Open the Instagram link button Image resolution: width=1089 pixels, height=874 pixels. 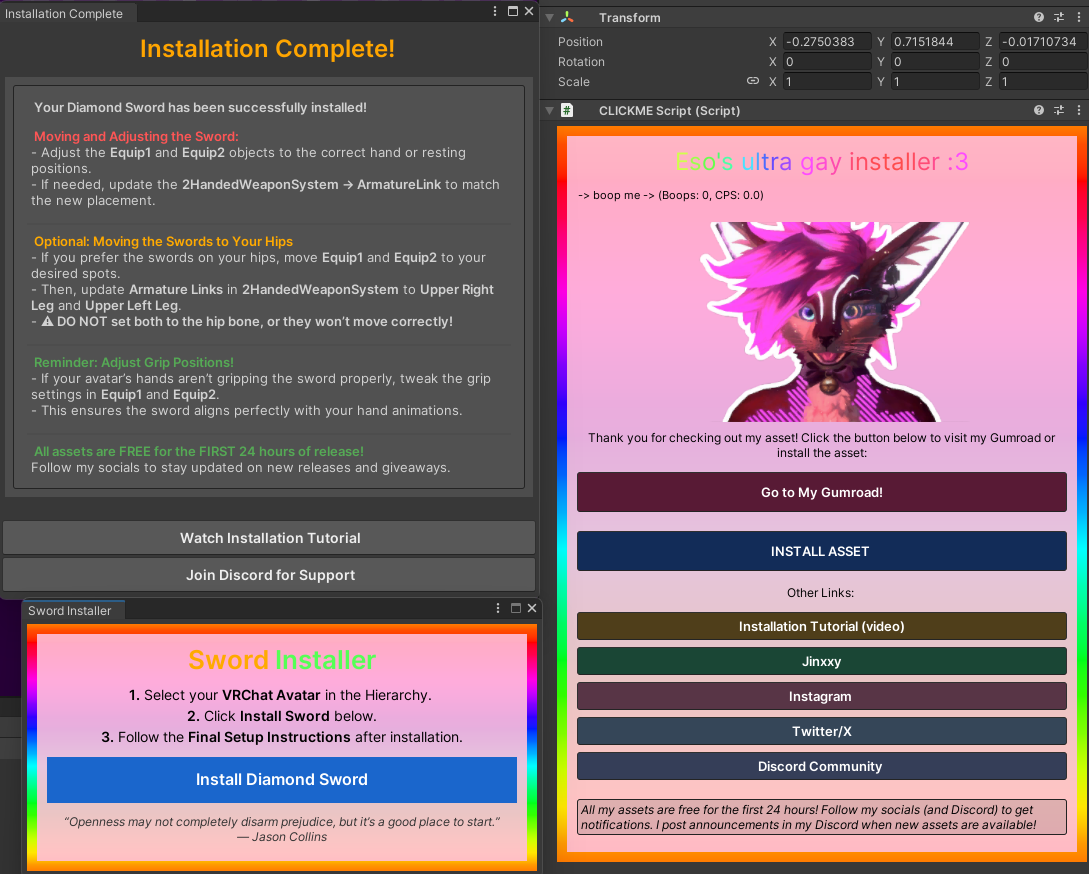822,696
